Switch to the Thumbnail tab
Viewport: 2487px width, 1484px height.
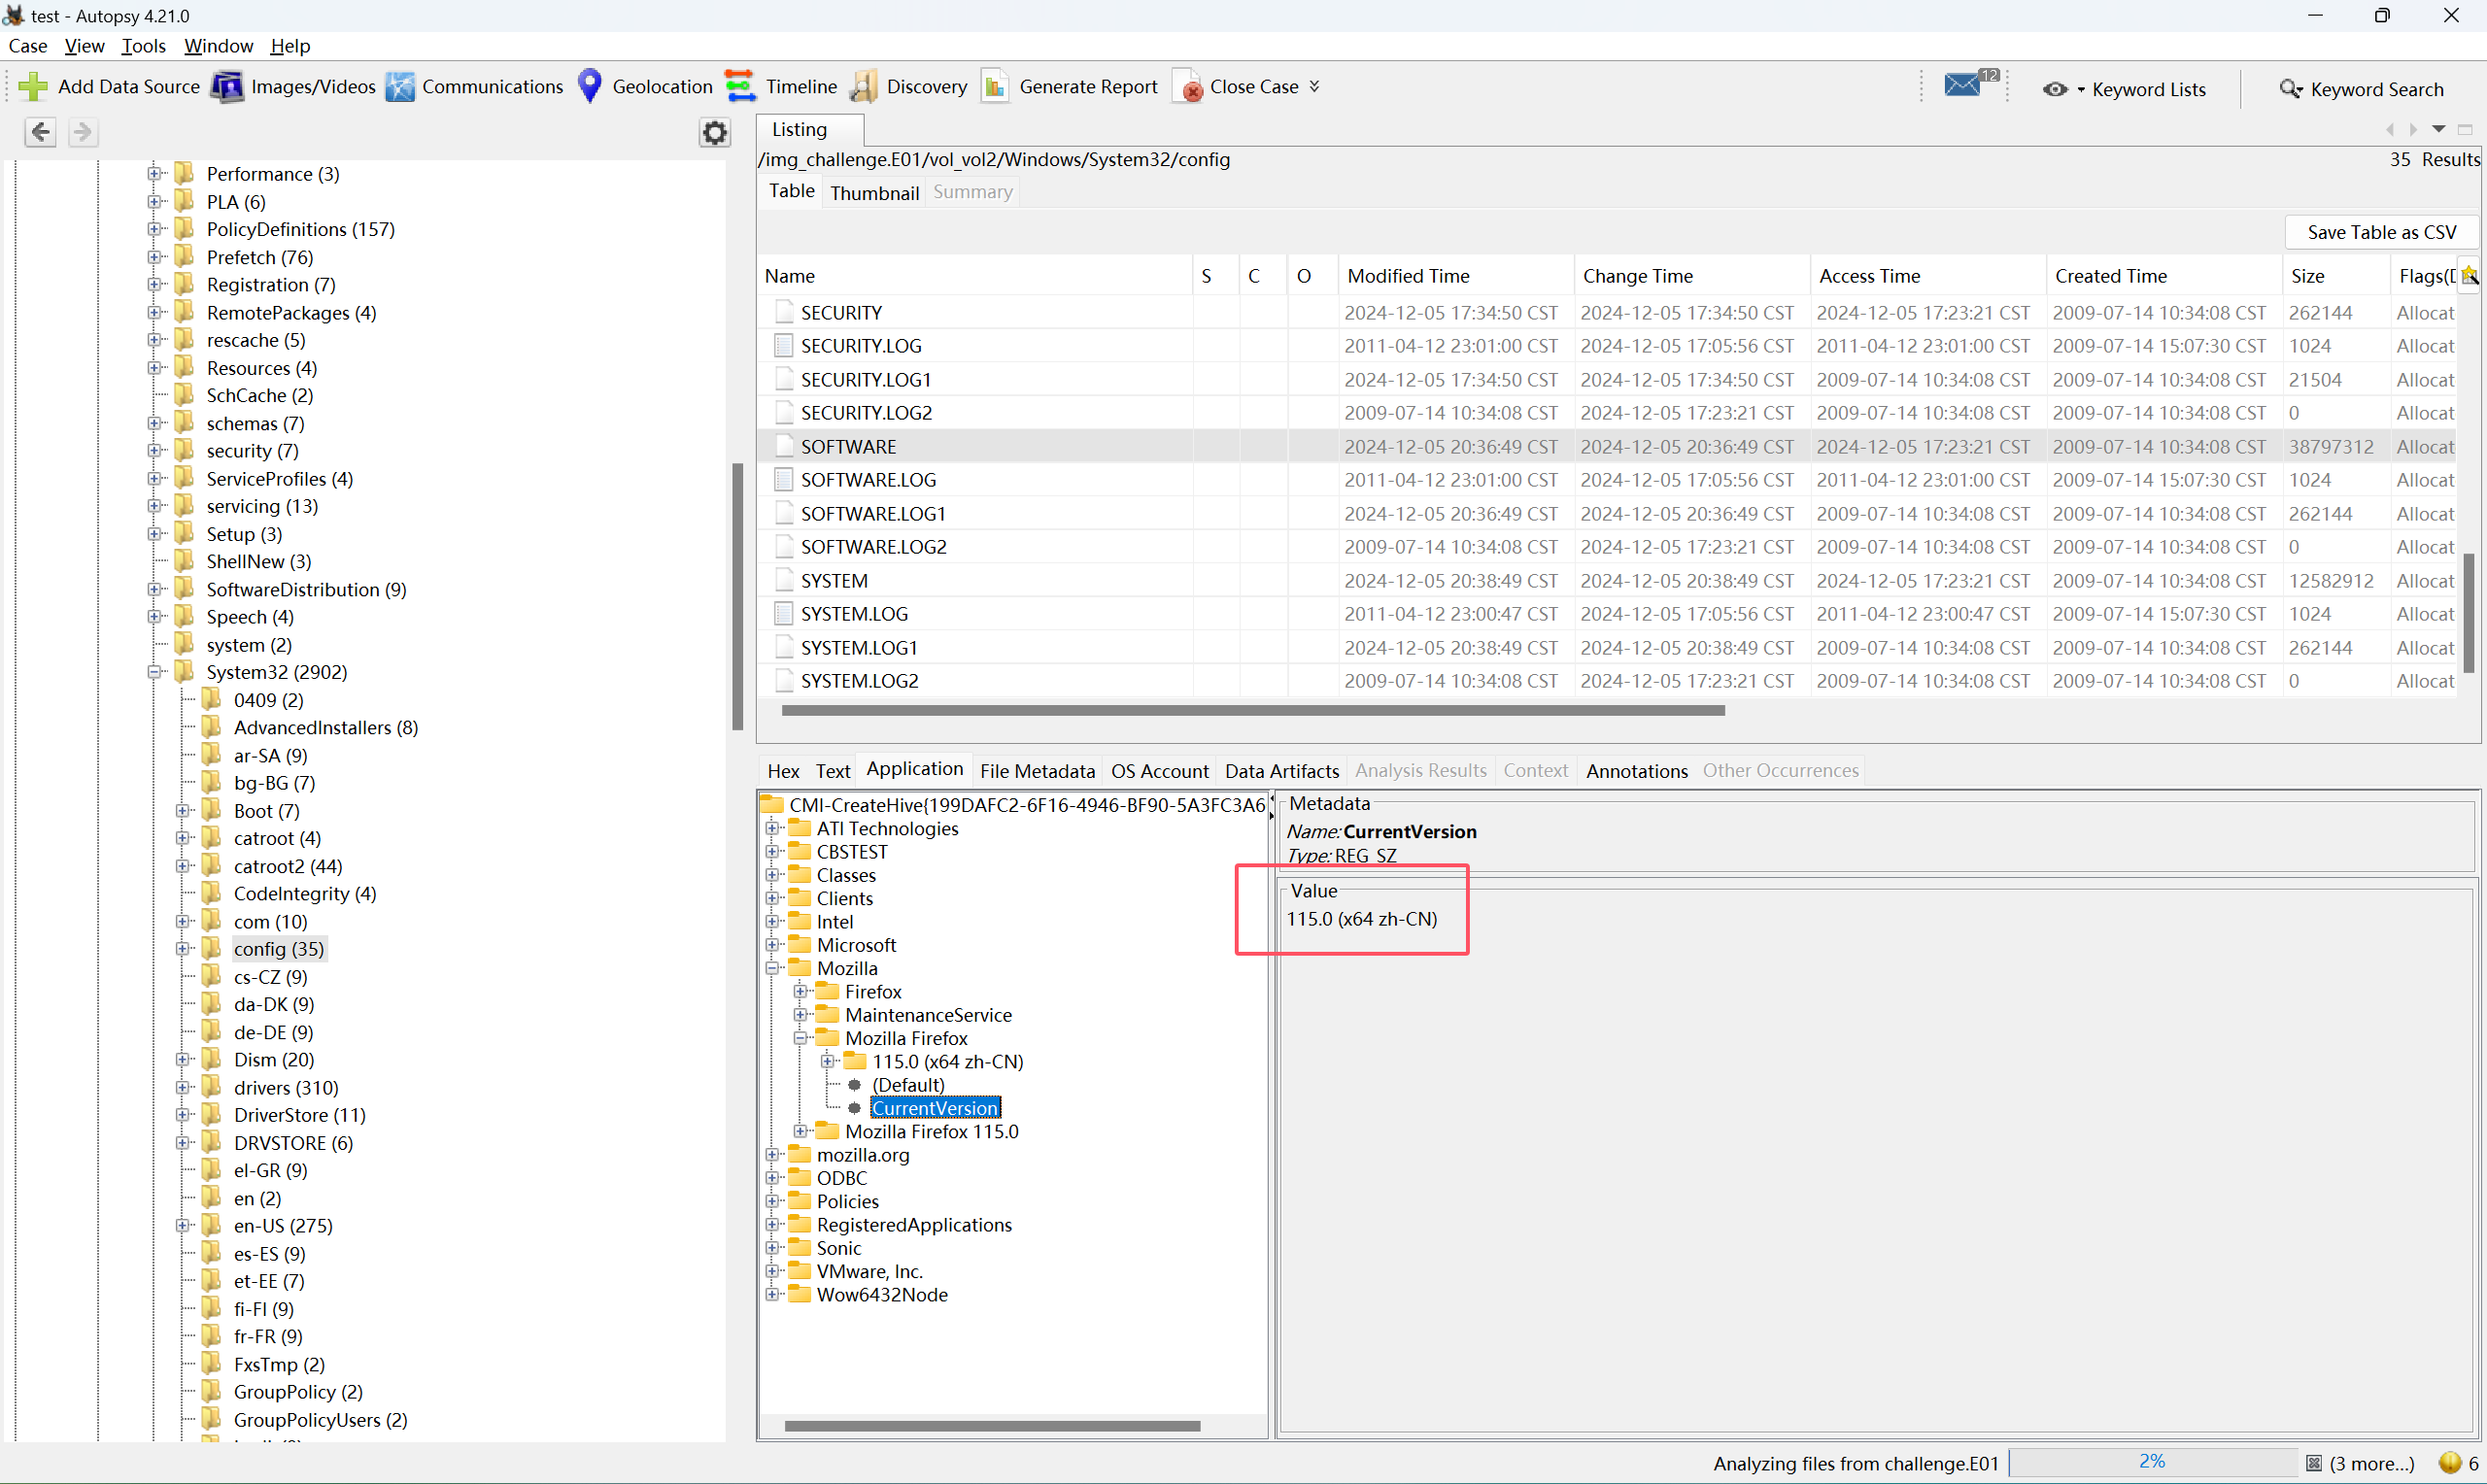point(874,192)
